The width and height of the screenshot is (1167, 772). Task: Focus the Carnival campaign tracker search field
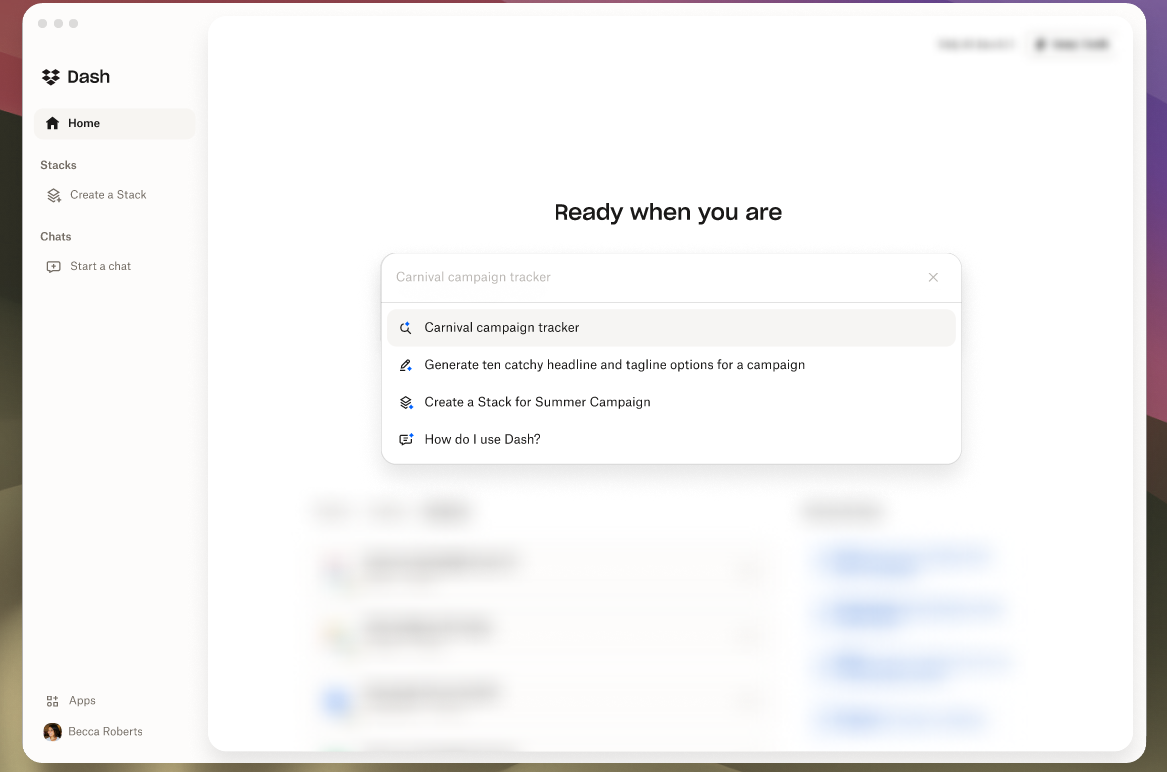[x=650, y=277]
